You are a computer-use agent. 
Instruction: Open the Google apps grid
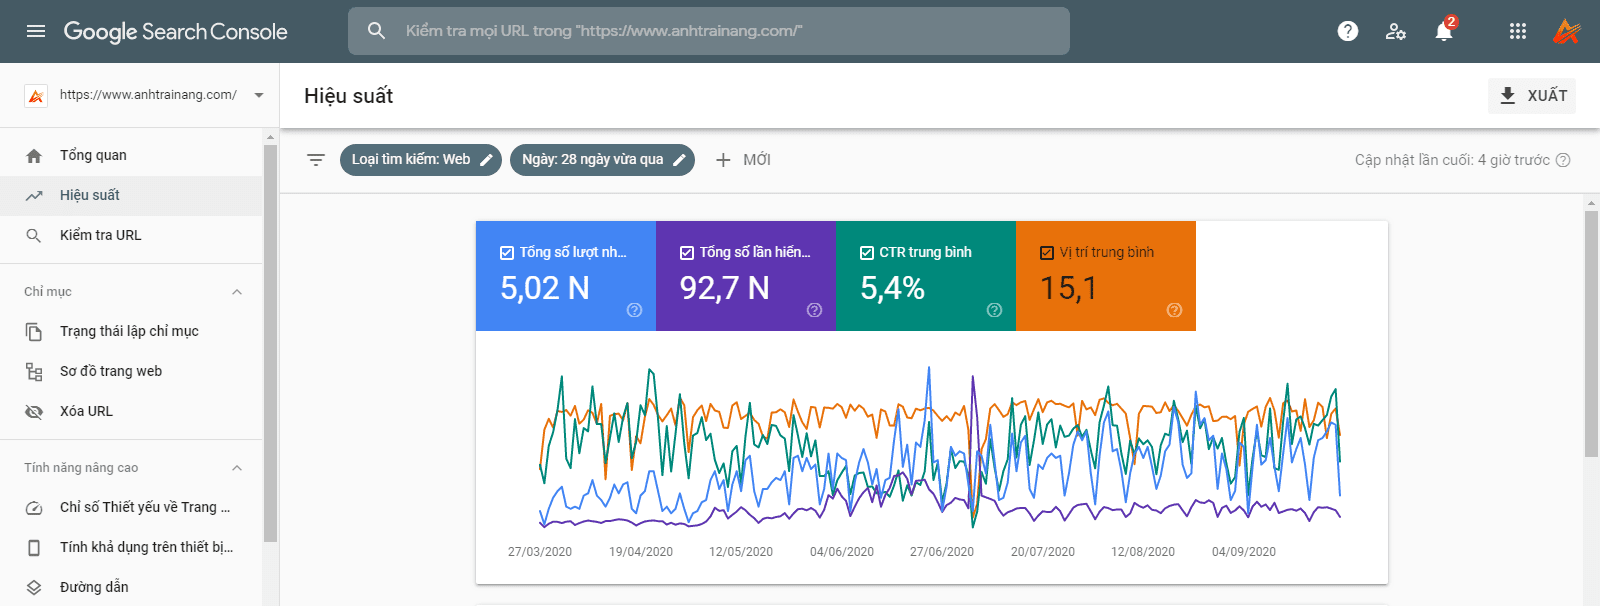coord(1518,31)
